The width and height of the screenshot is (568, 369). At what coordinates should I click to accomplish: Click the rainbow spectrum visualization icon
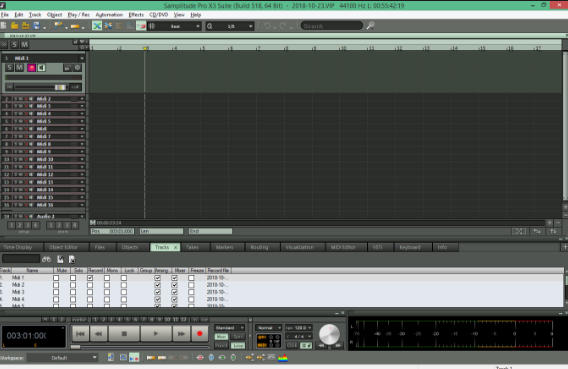tap(283, 358)
